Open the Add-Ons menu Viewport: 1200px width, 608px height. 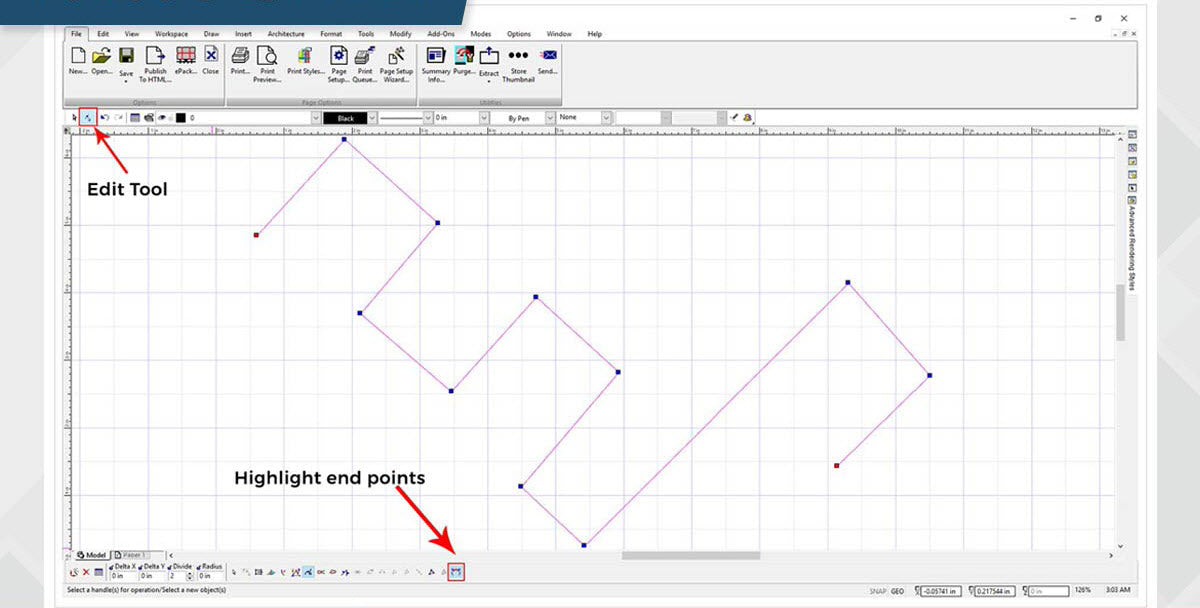point(440,34)
